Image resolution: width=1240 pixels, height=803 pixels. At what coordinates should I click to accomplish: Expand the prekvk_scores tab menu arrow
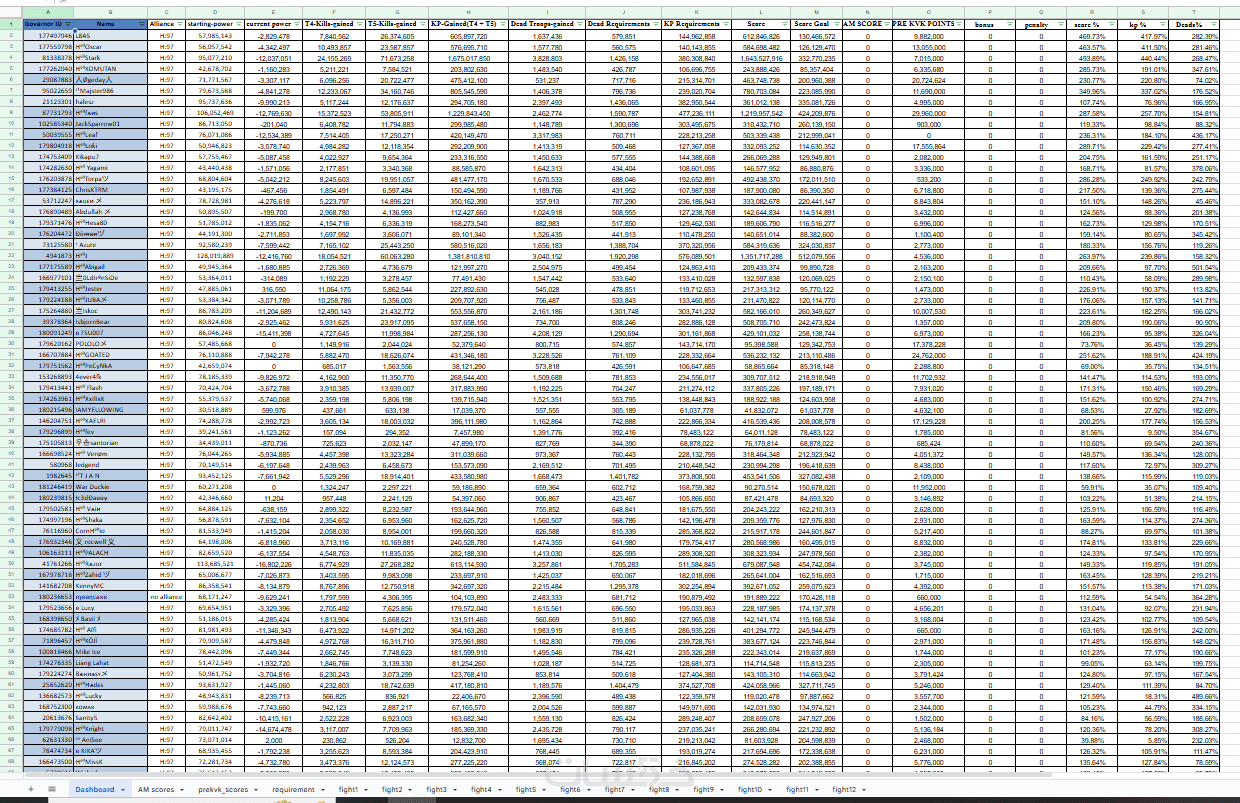coord(256,790)
